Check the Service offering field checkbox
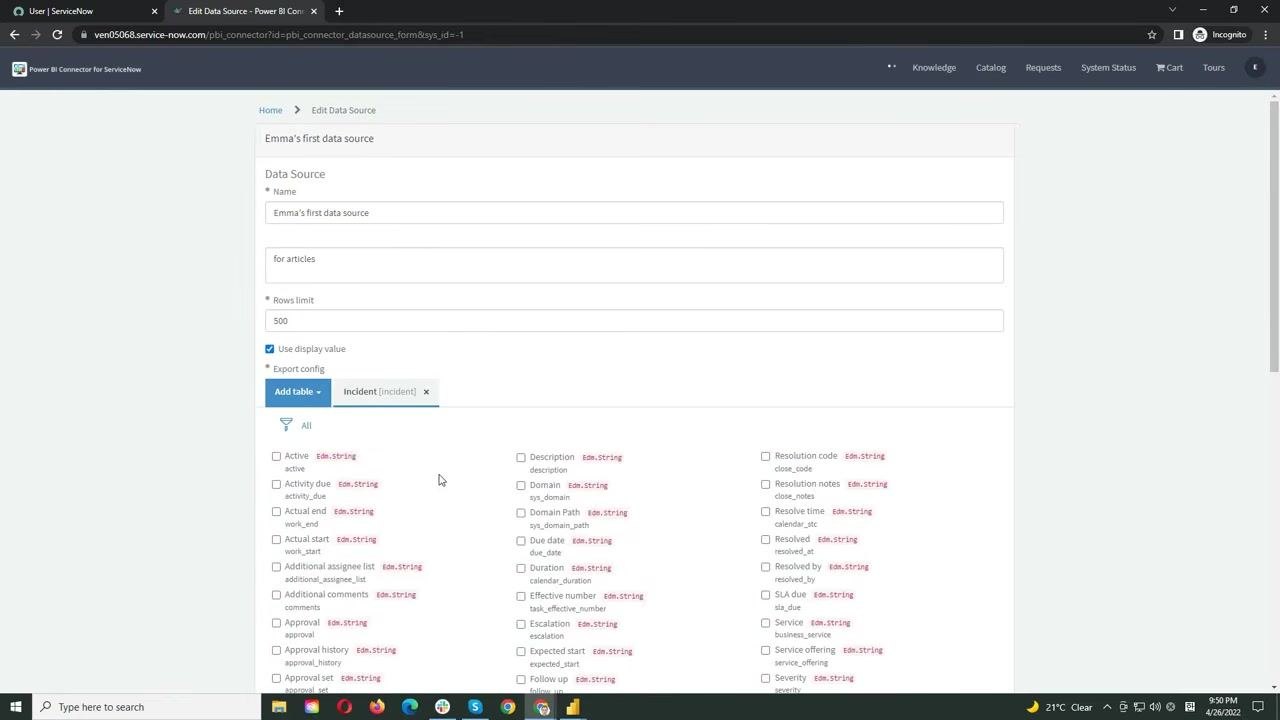1280x720 pixels. pos(766,650)
